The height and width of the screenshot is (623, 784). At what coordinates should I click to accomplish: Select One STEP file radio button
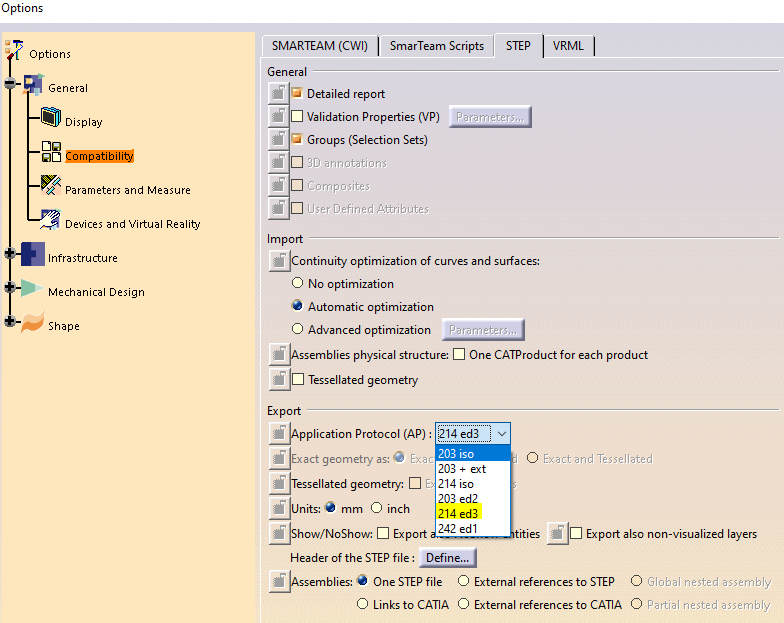(363, 581)
